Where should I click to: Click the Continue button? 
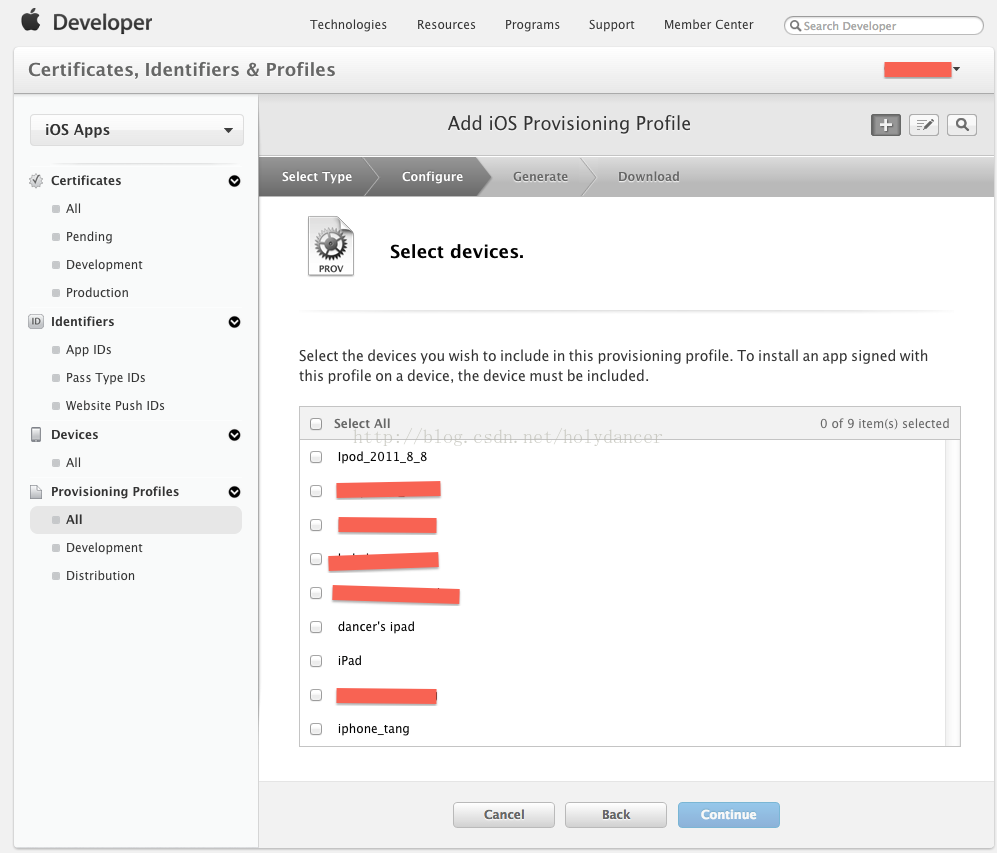tap(729, 815)
